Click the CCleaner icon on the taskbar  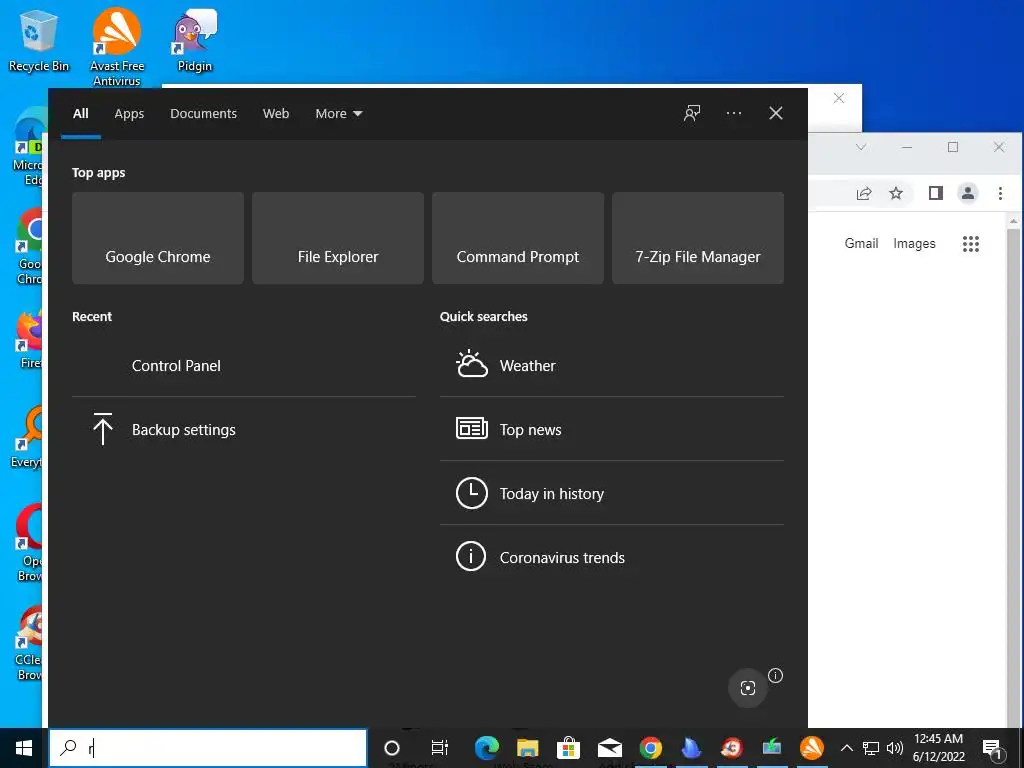pyautogui.click(x=731, y=748)
